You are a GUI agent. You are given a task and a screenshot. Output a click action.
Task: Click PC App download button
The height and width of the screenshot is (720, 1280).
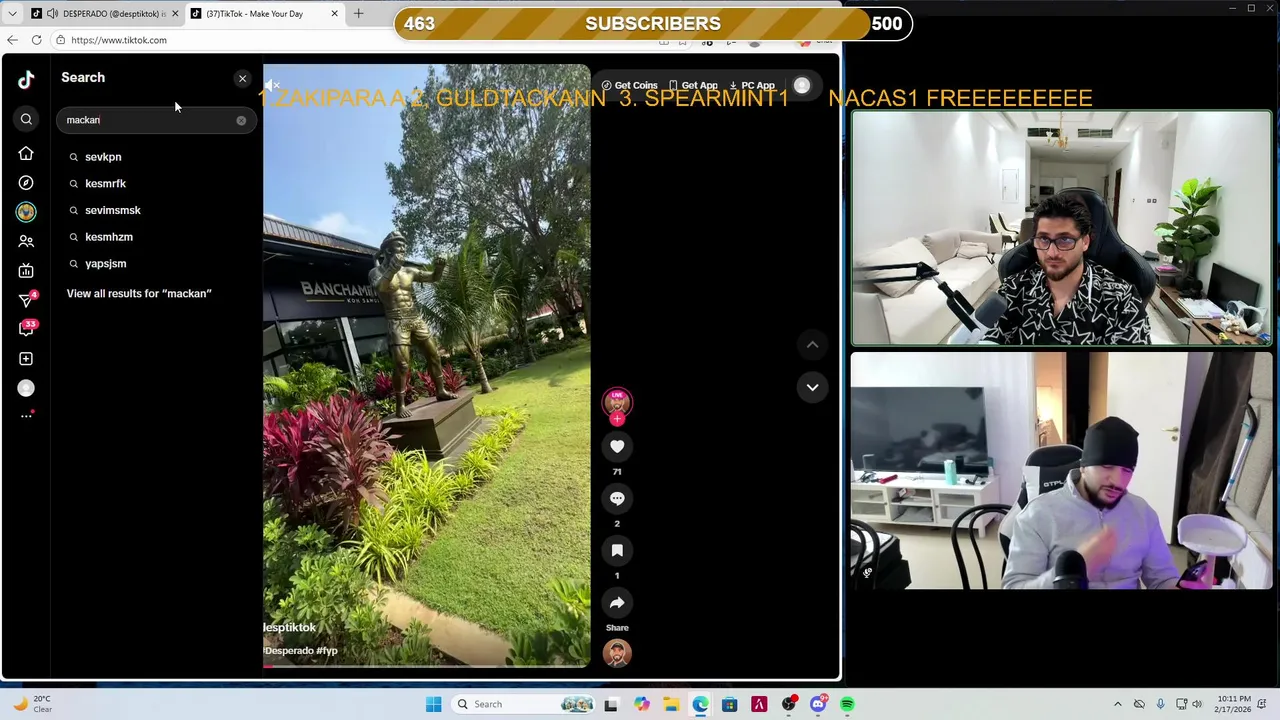click(752, 85)
